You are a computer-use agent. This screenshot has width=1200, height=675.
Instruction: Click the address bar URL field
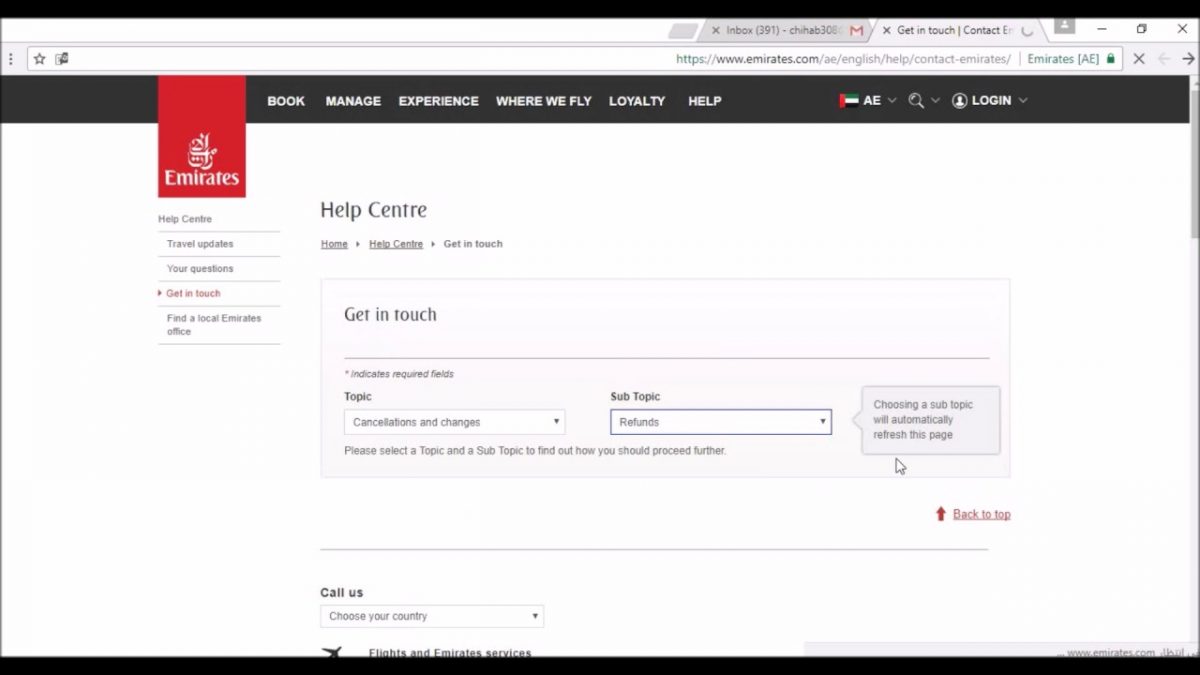click(843, 59)
